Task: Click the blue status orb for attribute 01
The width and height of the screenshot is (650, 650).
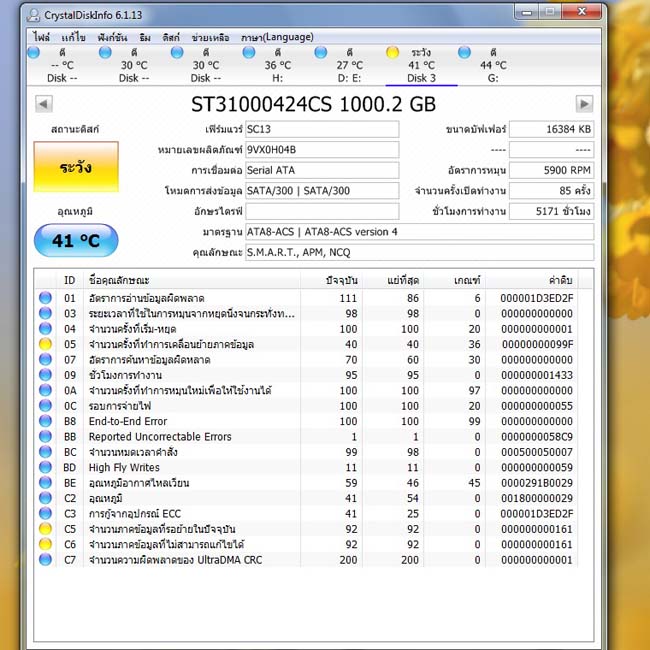Action: pyautogui.click(x=45, y=298)
